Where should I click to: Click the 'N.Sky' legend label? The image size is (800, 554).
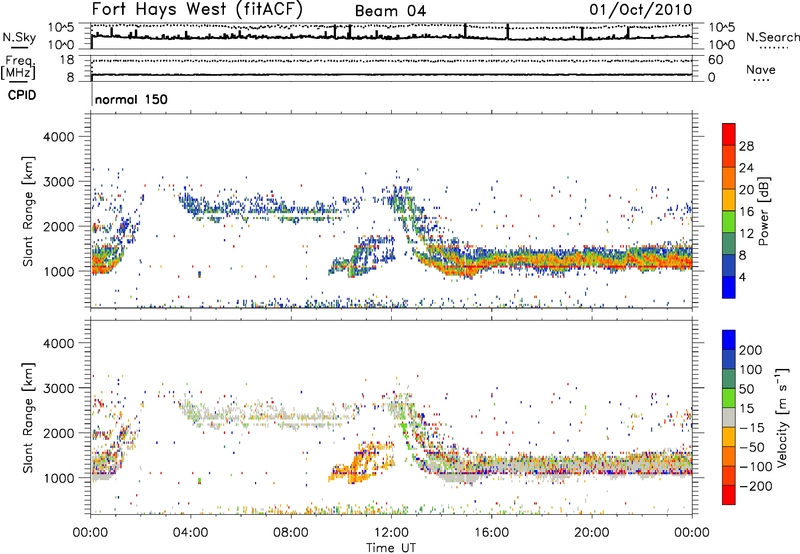19,37
